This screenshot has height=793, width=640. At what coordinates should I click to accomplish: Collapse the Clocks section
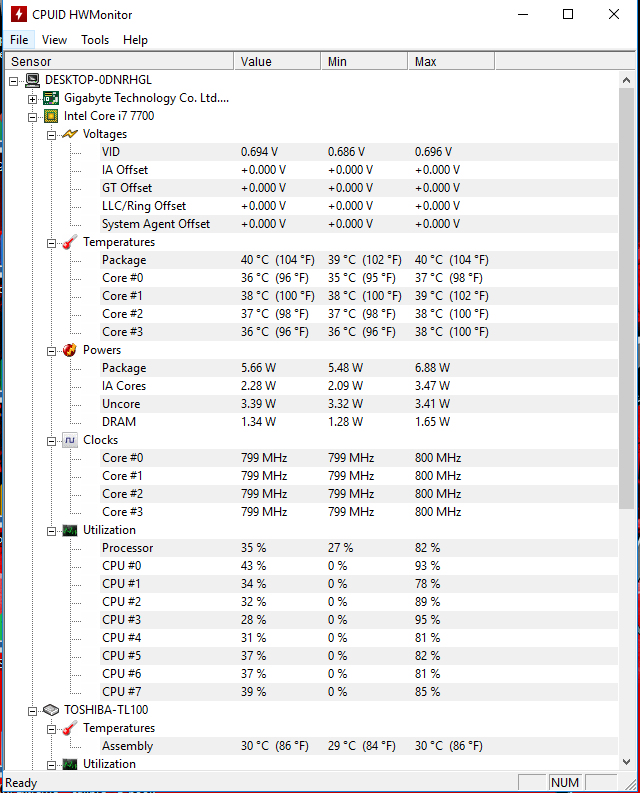[x=51, y=442]
